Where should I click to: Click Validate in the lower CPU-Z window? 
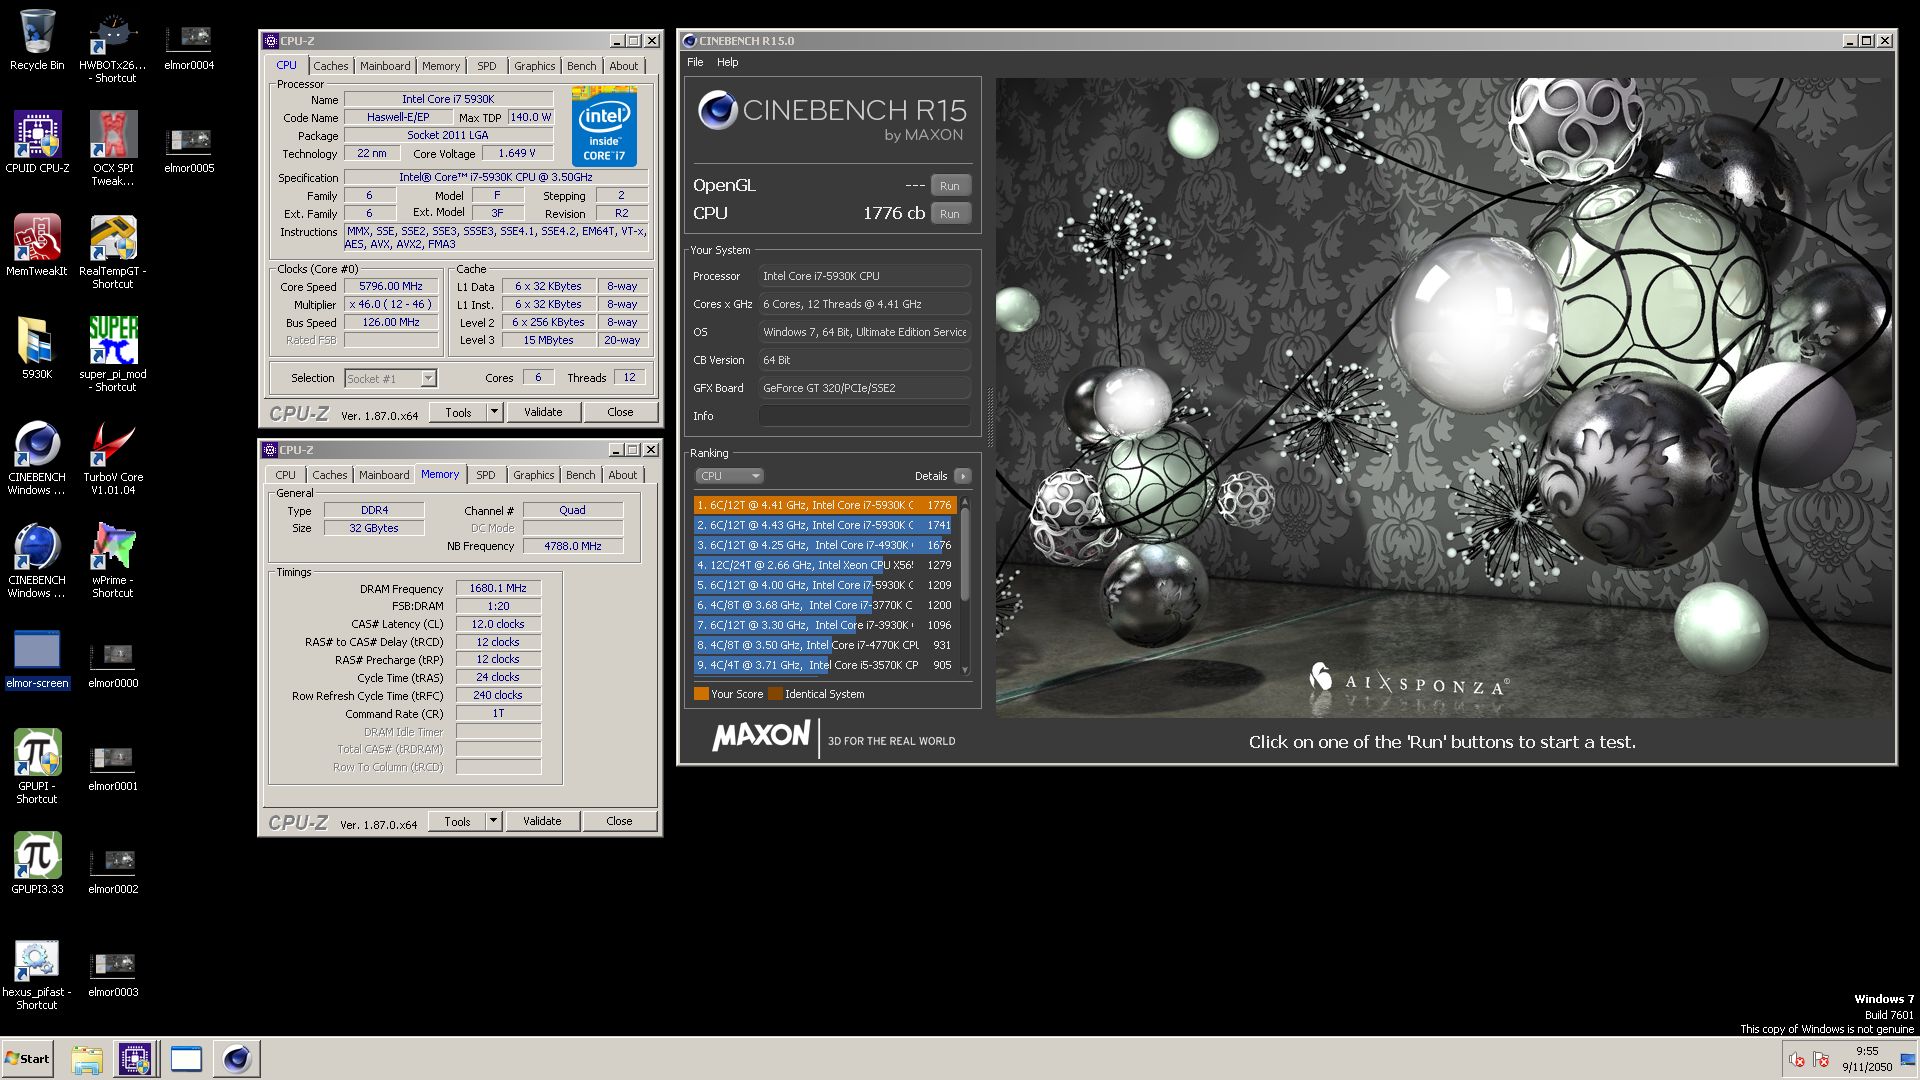(542, 821)
